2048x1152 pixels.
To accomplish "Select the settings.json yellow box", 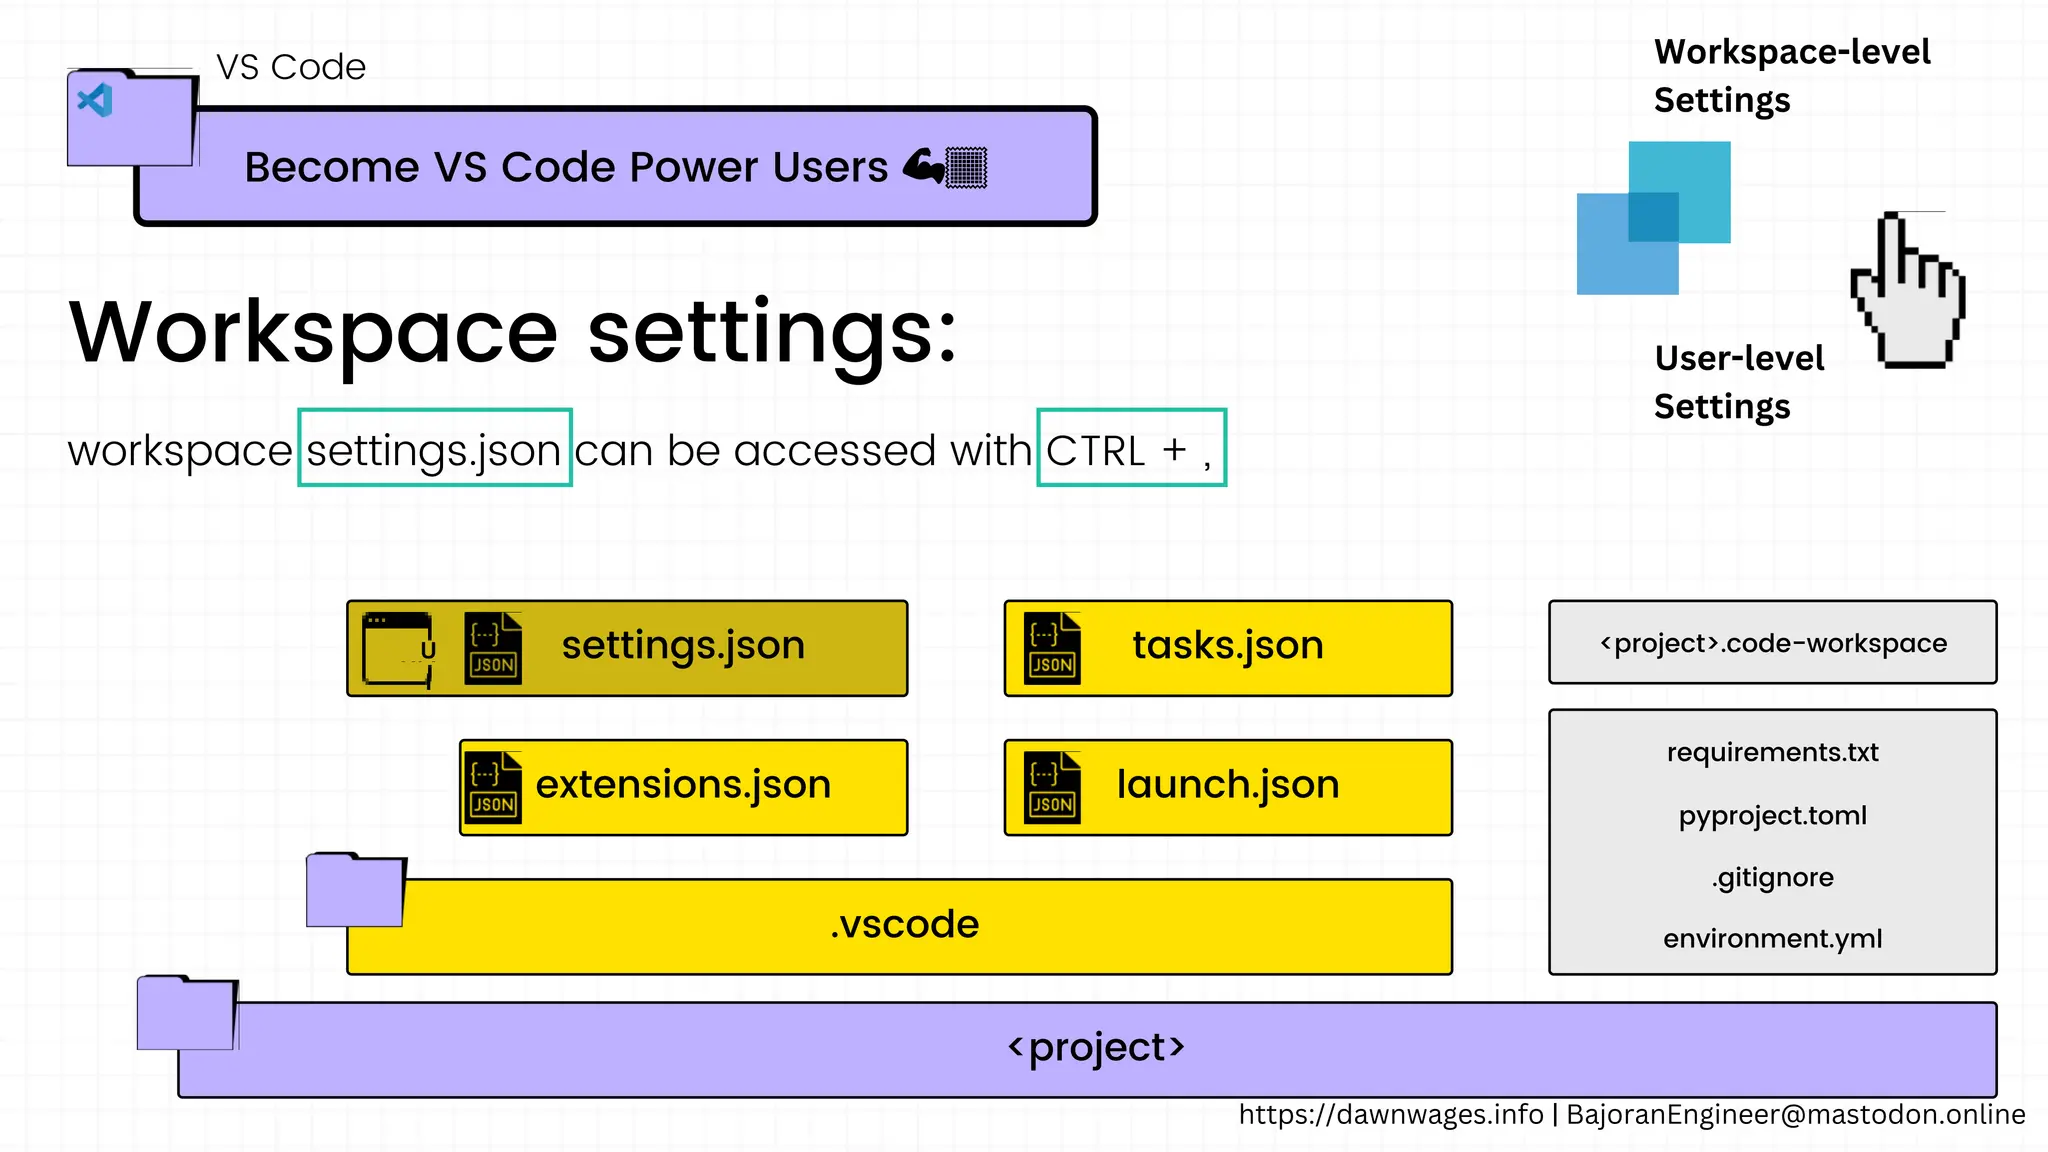I will [x=627, y=648].
